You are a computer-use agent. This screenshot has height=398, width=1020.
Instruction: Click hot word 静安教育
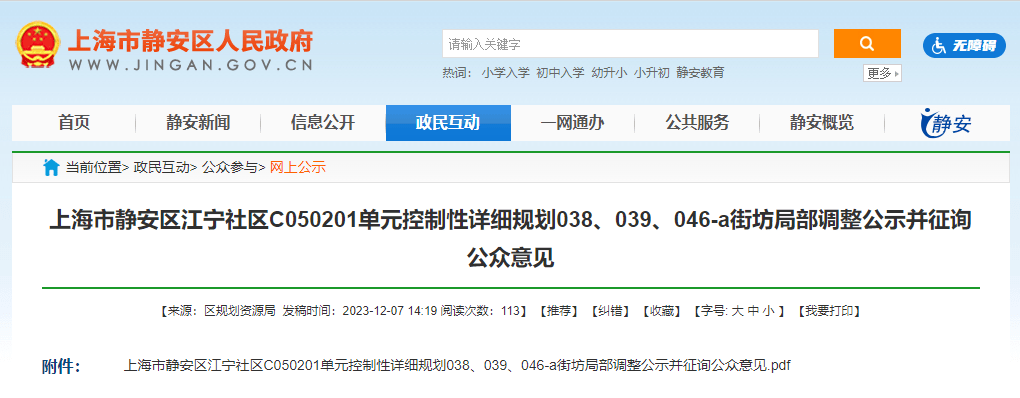(700, 73)
